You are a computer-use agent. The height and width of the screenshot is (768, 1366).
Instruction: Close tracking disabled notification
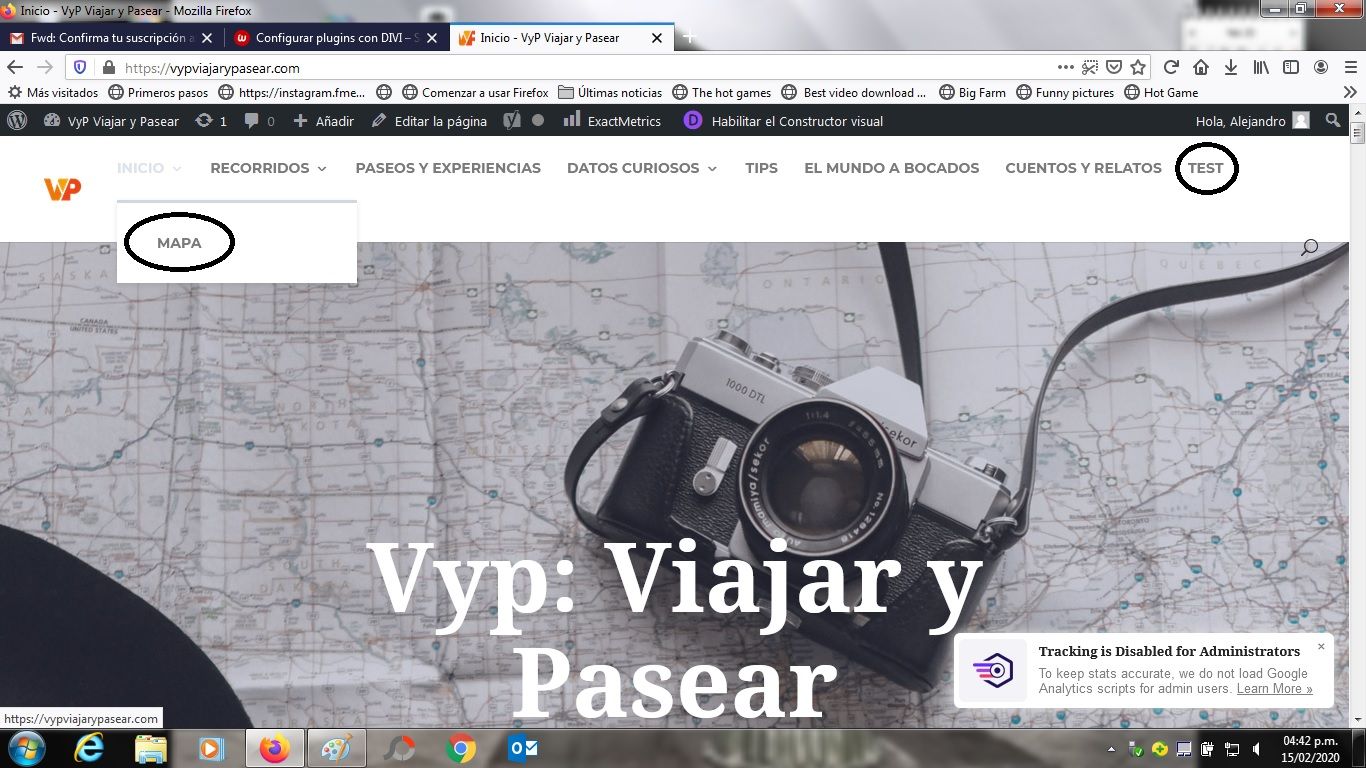[1321, 646]
